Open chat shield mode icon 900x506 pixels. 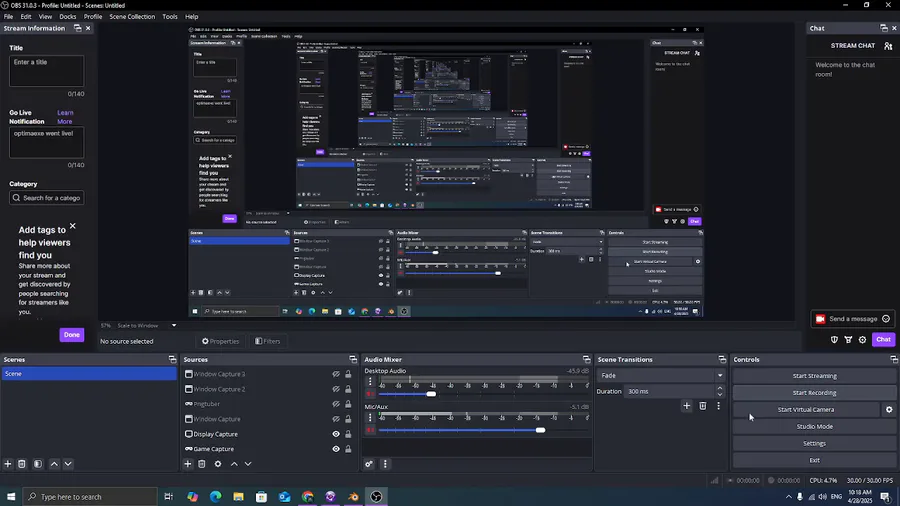click(x=835, y=340)
